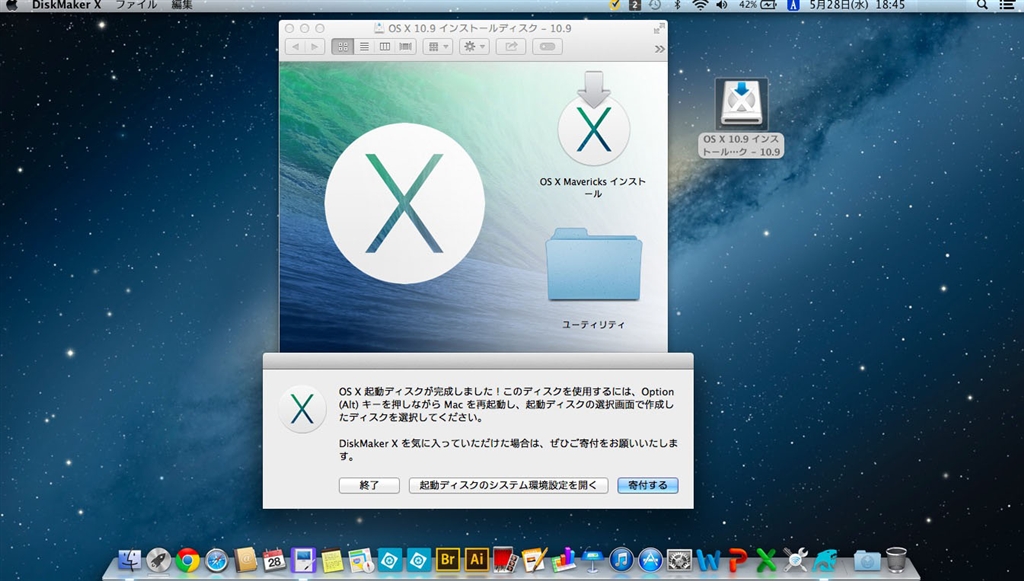This screenshot has height=581, width=1024.
Task: Click the full screen arrows in Finder window
Action: [659, 28]
